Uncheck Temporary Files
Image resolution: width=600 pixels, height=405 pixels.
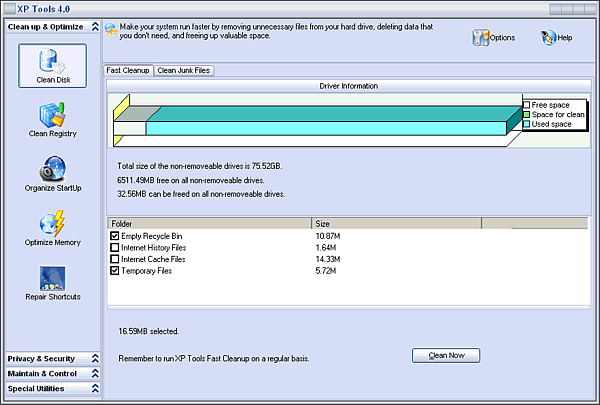point(114,270)
